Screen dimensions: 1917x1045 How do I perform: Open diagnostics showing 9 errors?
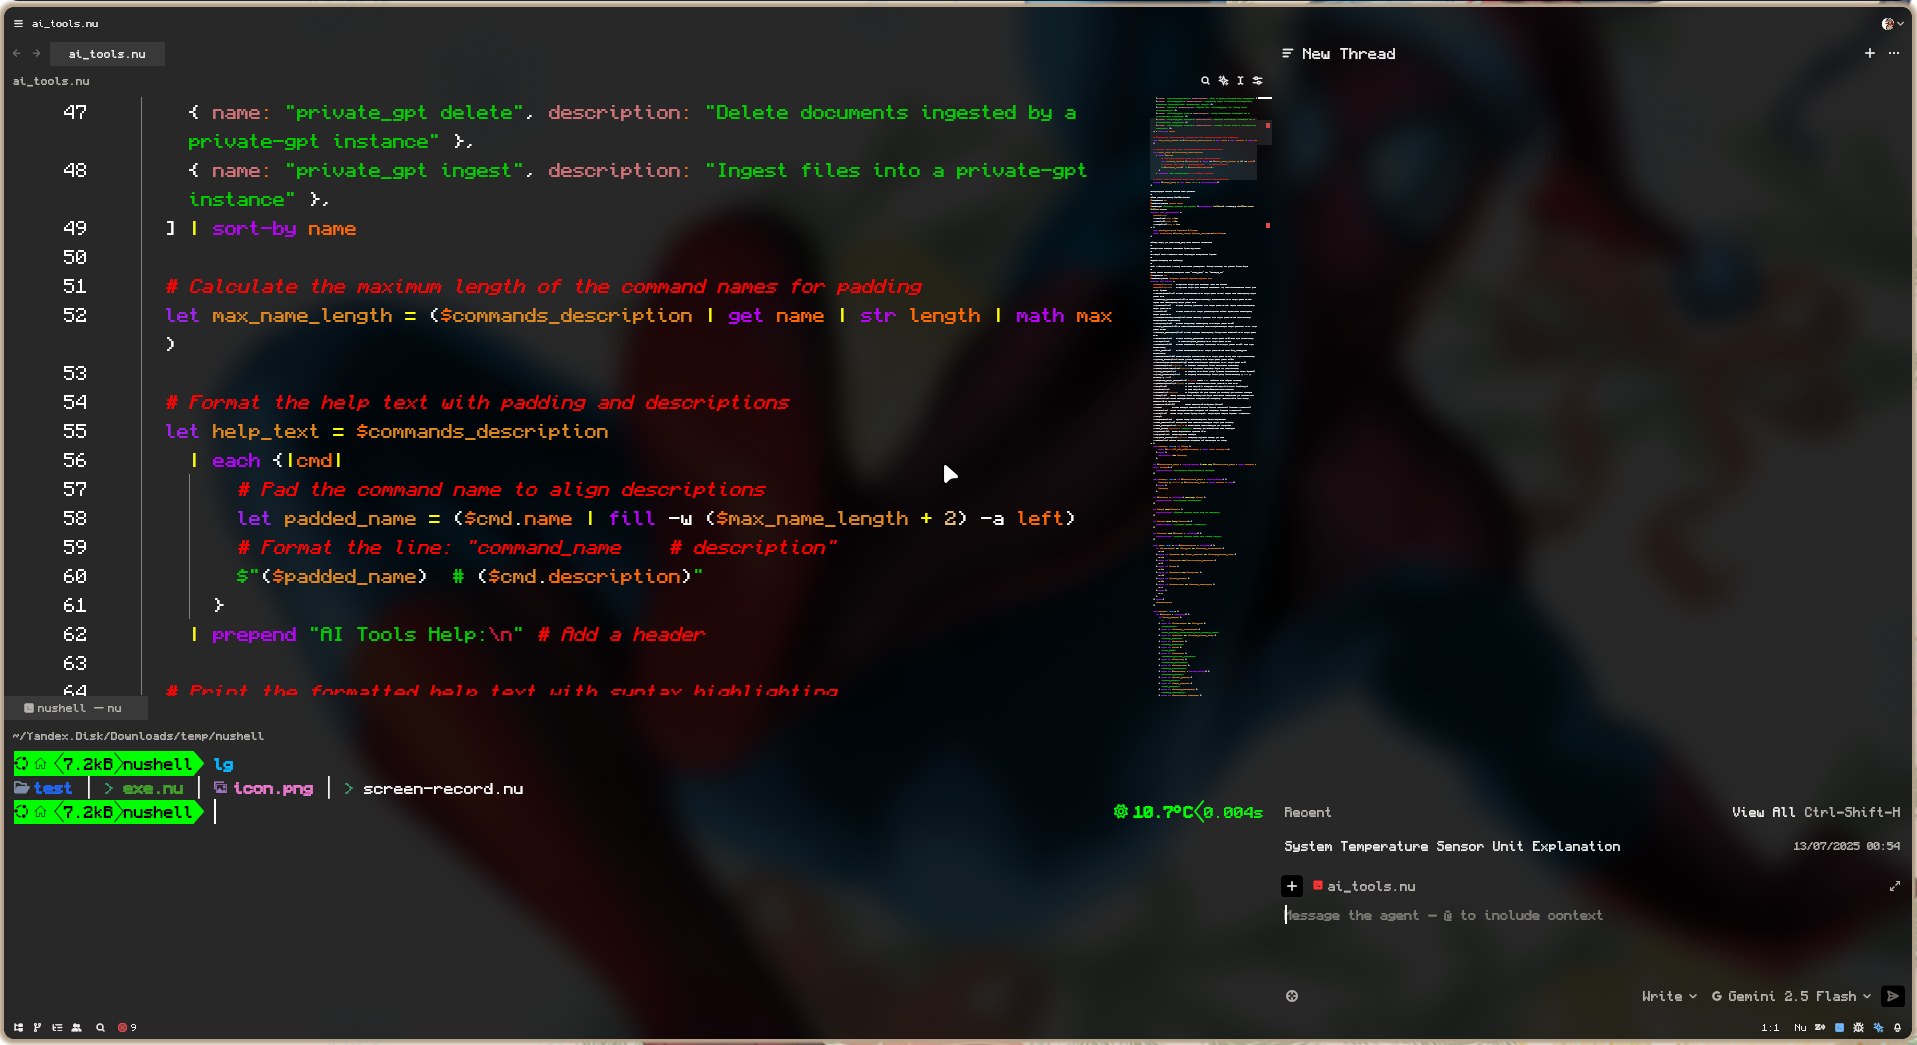pos(127,1027)
